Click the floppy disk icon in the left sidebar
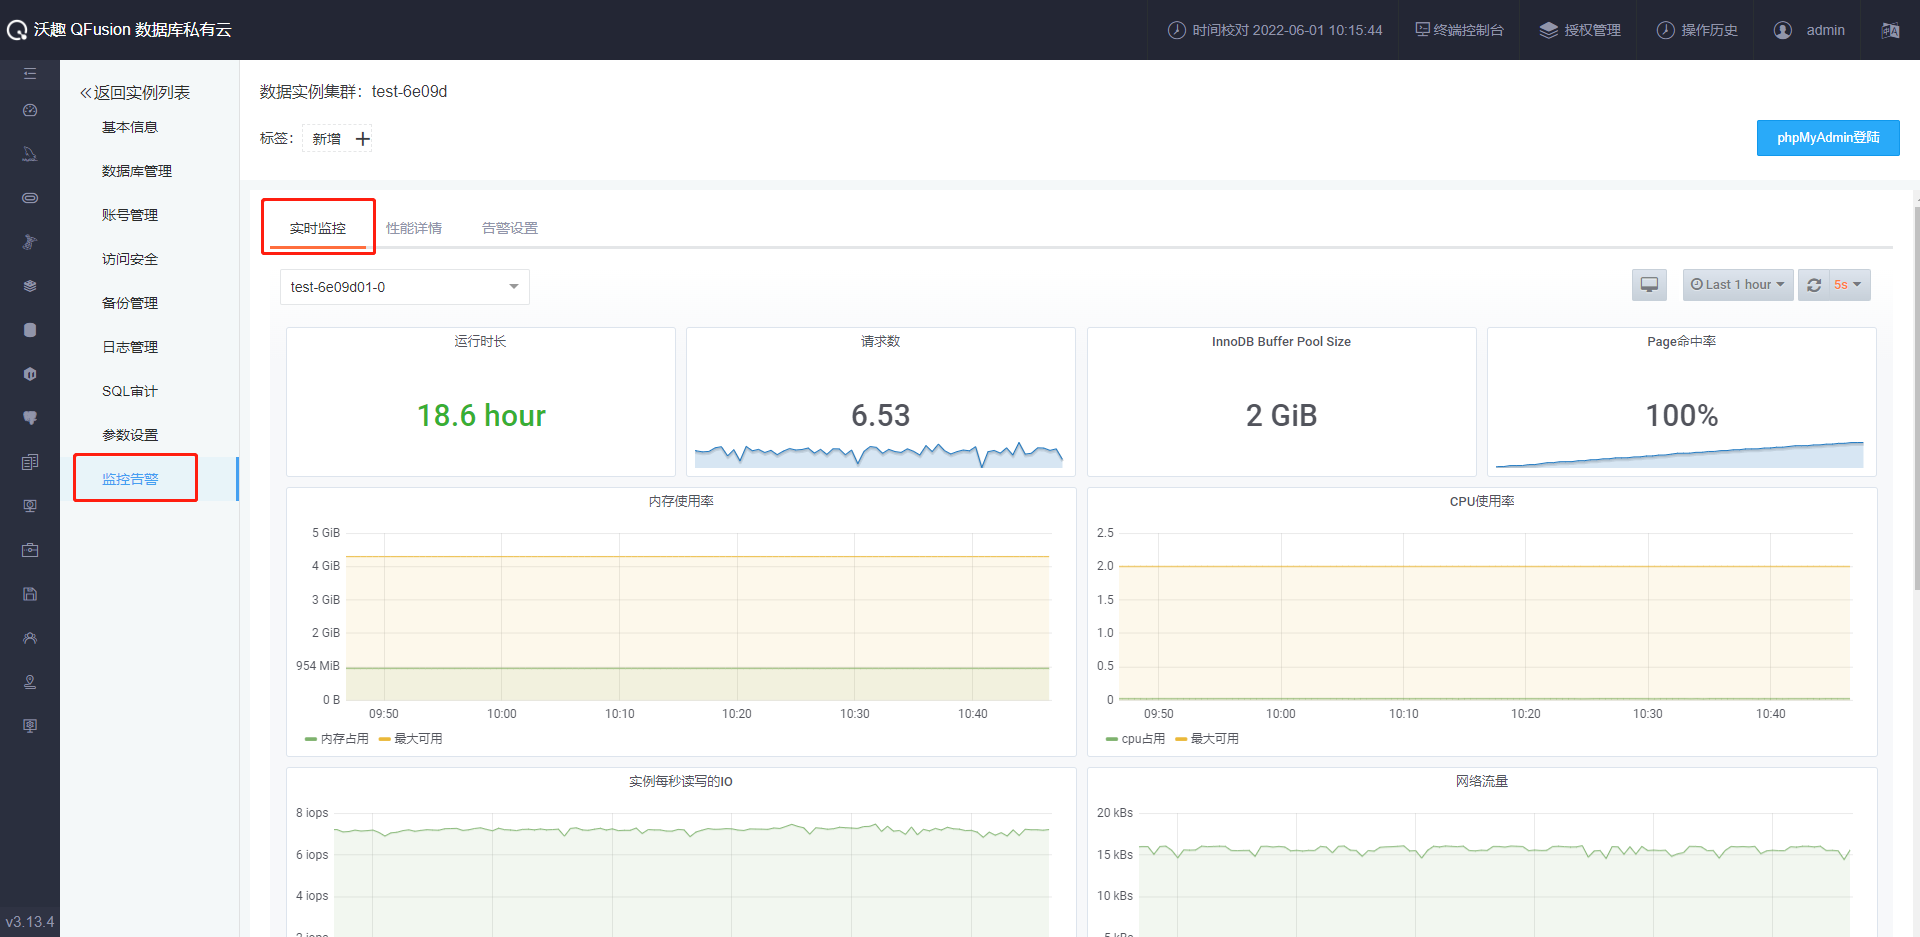The image size is (1920, 937). click(x=30, y=594)
